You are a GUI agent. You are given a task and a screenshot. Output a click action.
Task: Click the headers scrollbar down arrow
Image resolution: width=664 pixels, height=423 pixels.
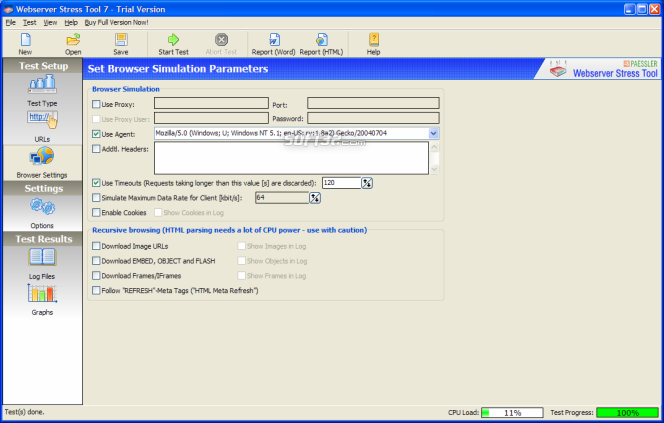pos(434,169)
